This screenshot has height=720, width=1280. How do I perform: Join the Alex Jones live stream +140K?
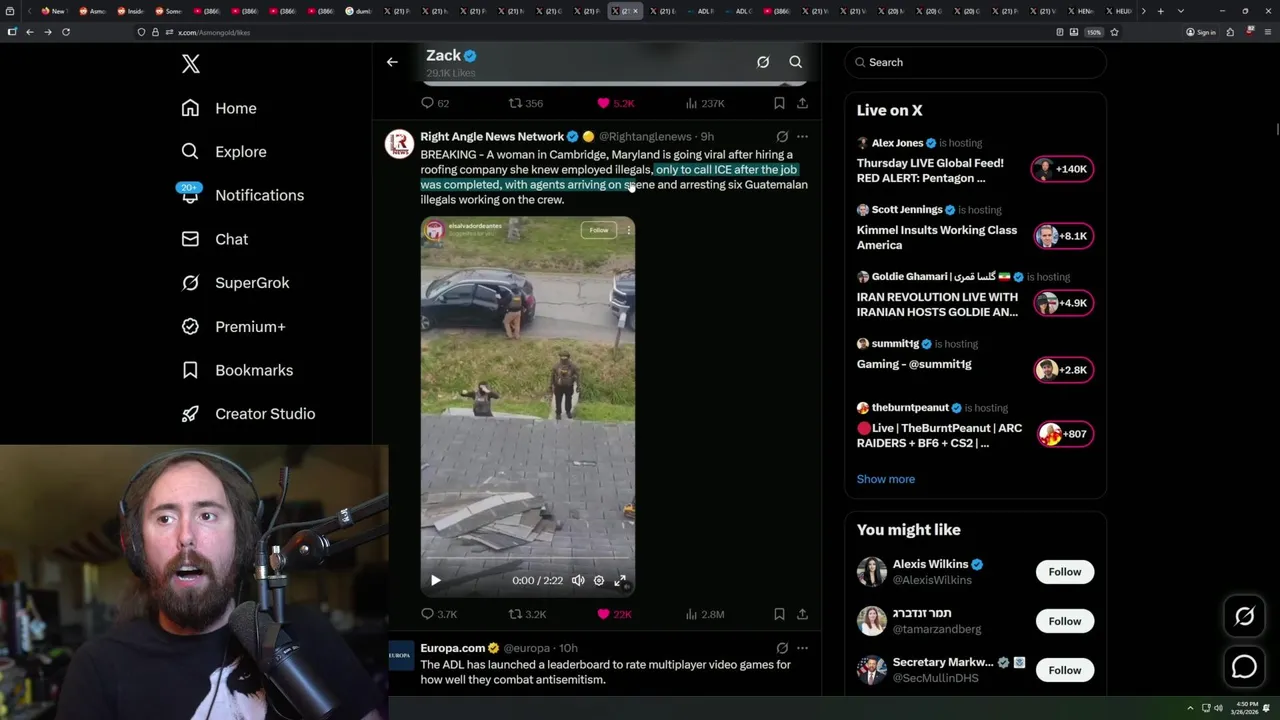(x=1063, y=169)
